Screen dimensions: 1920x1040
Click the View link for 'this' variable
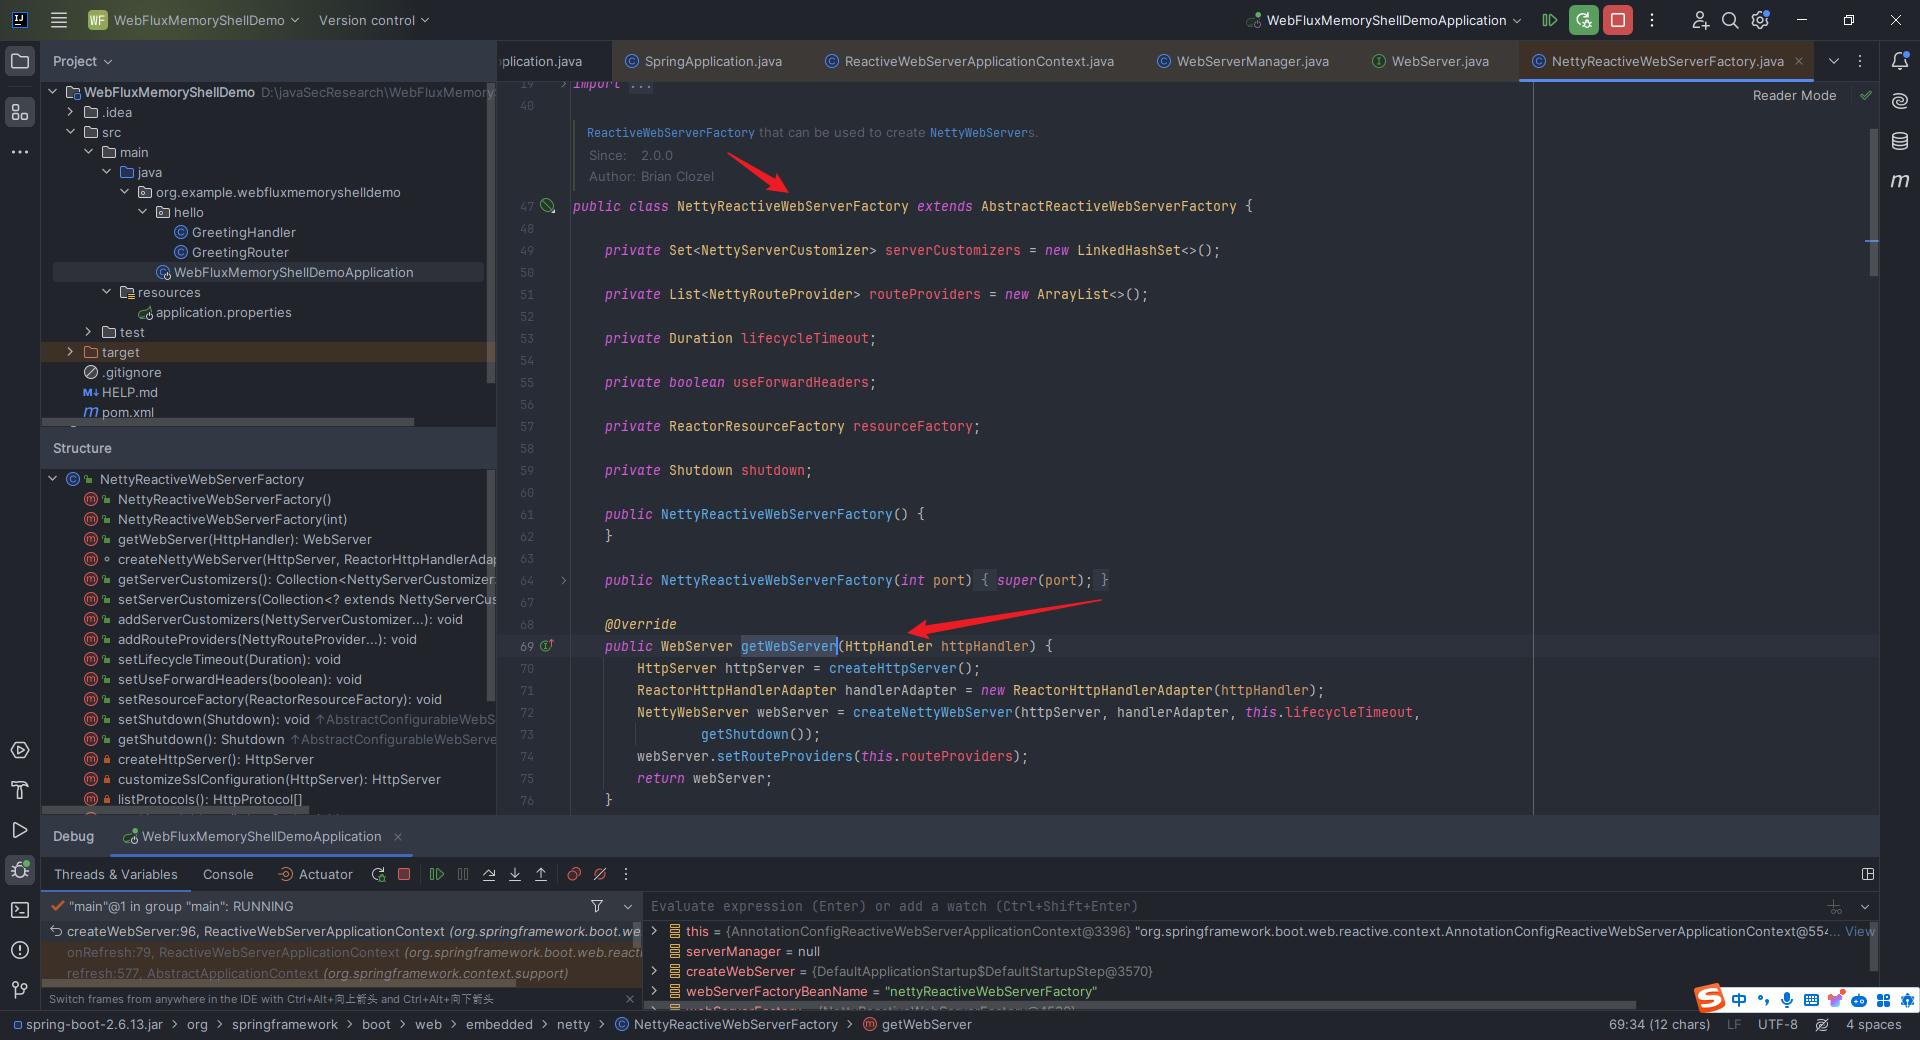(1860, 931)
